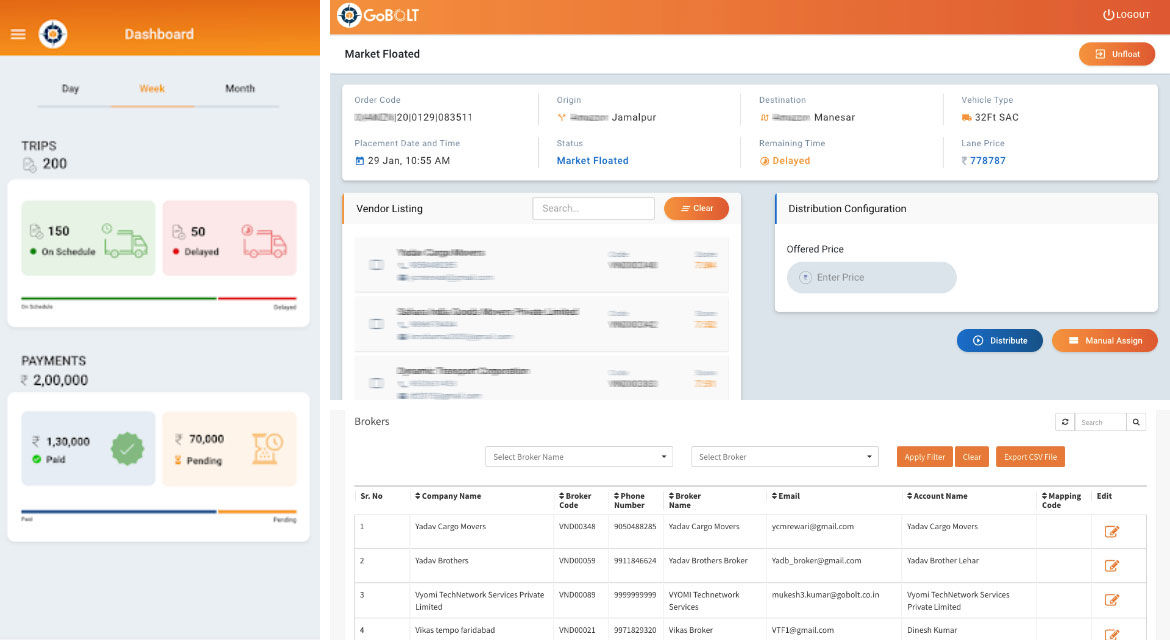Open the 150 On Schedule trips card

(x=88, y=239)
